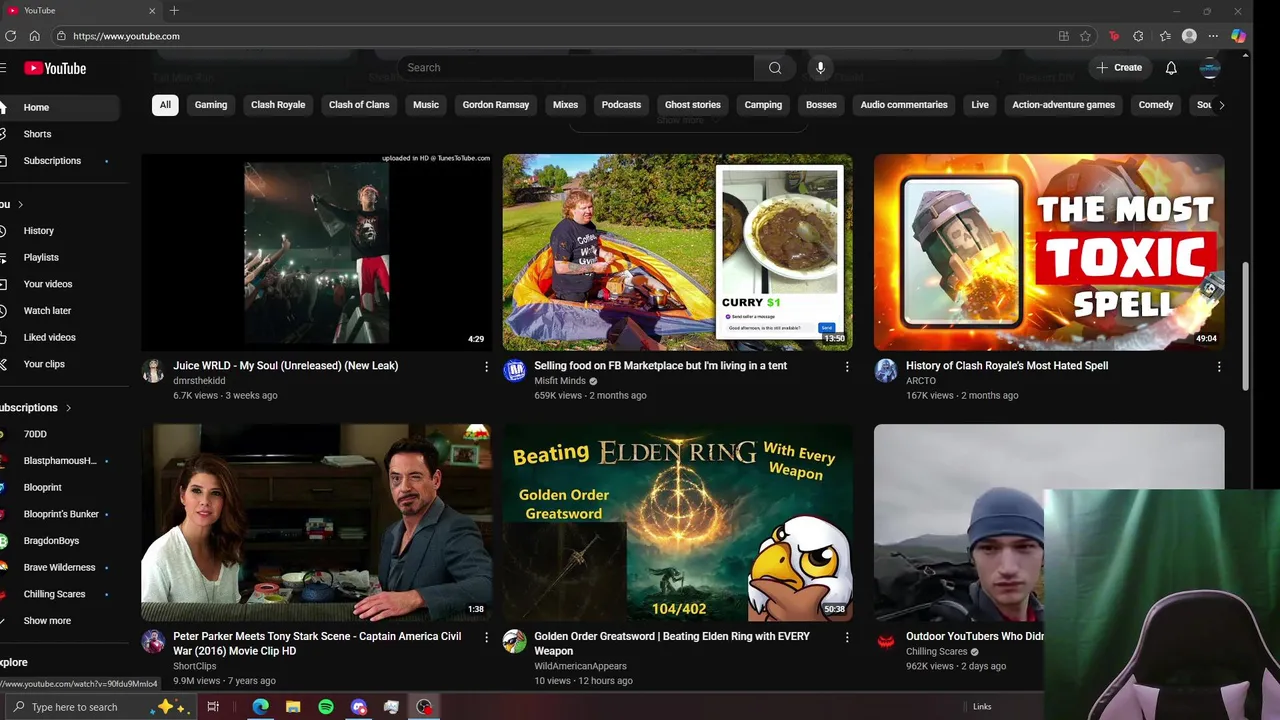Open Misfit Minds channel name link
1280x720 pixels.
pos(560,381)
